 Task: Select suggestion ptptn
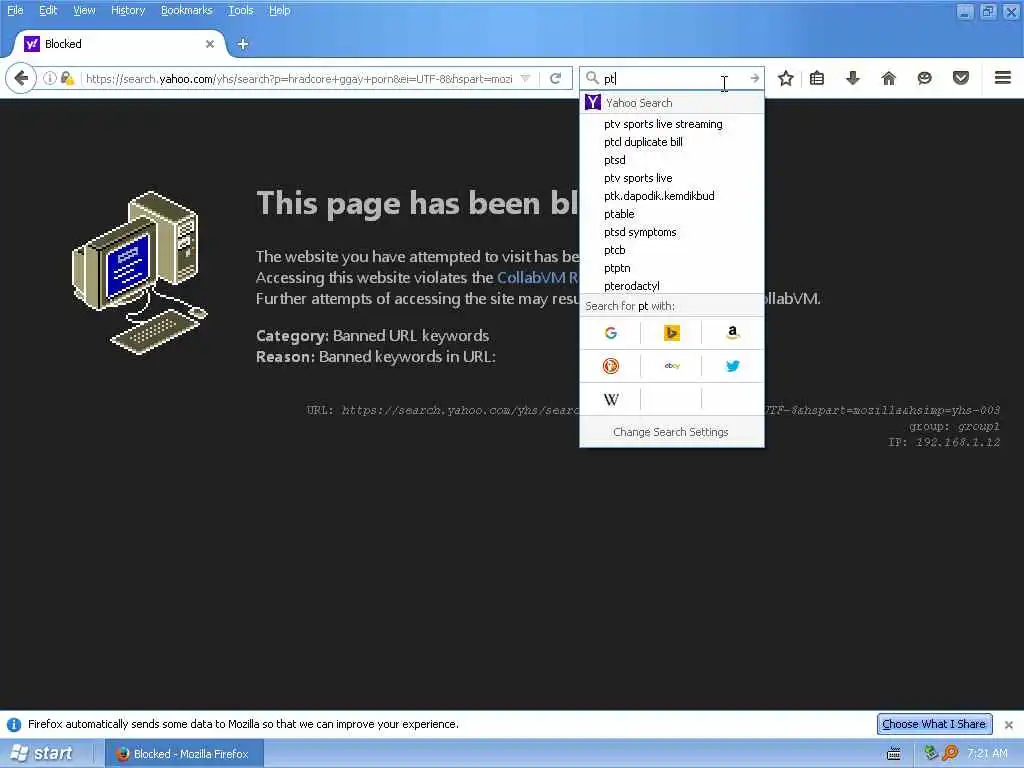click(671, 268)
